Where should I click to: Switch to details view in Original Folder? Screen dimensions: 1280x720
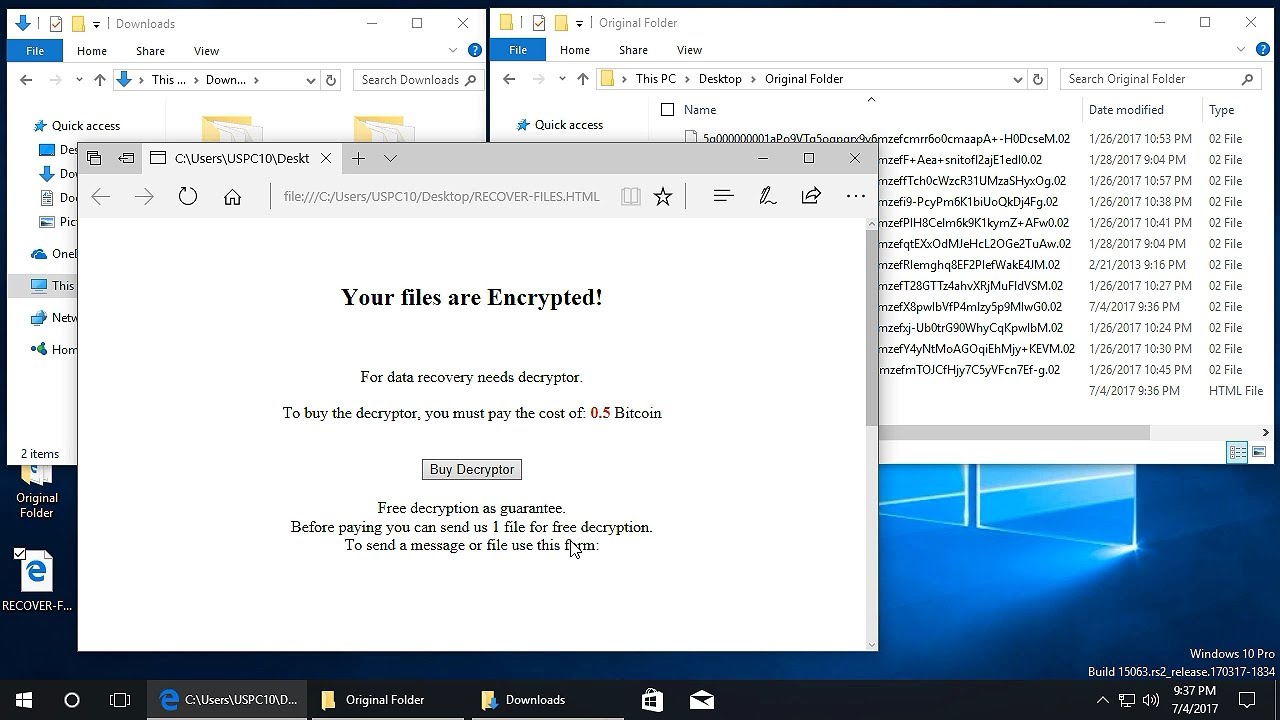[1238, 453]
